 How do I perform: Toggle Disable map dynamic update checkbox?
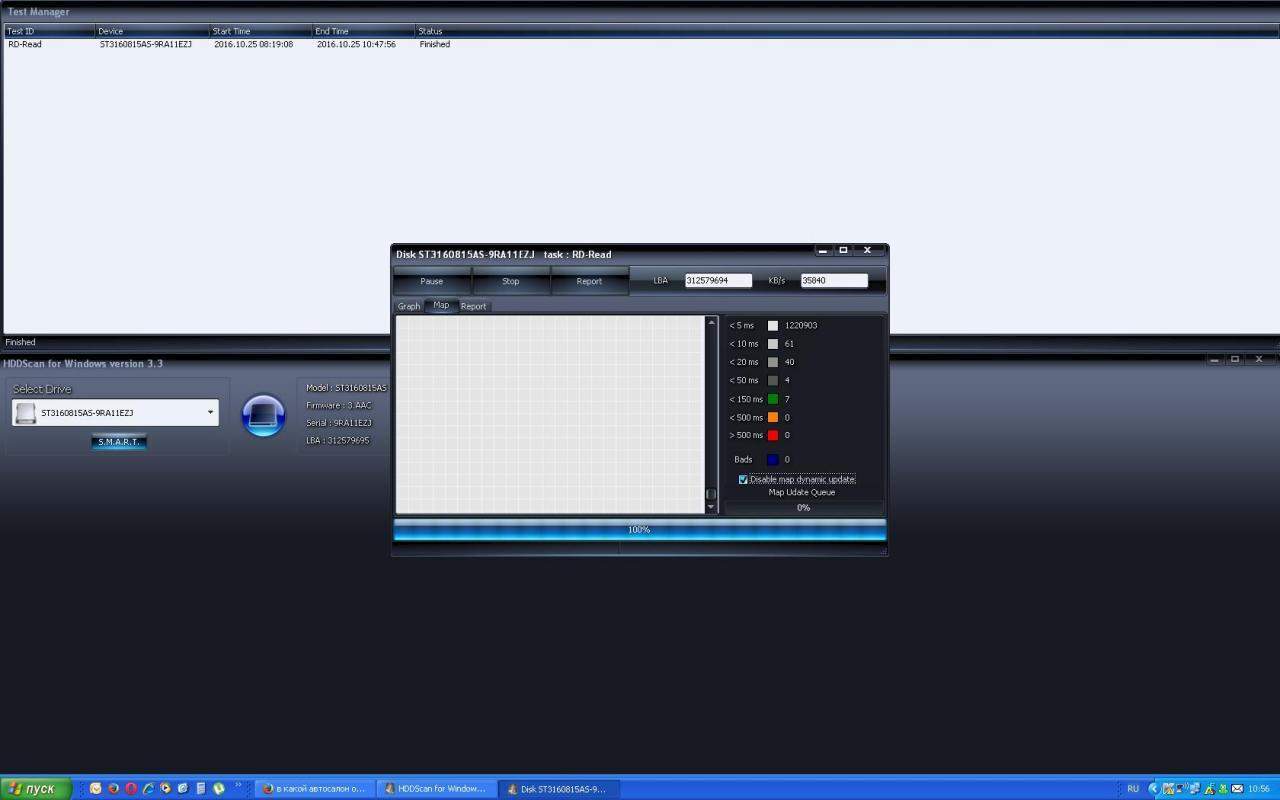click(x=743, y=480)
